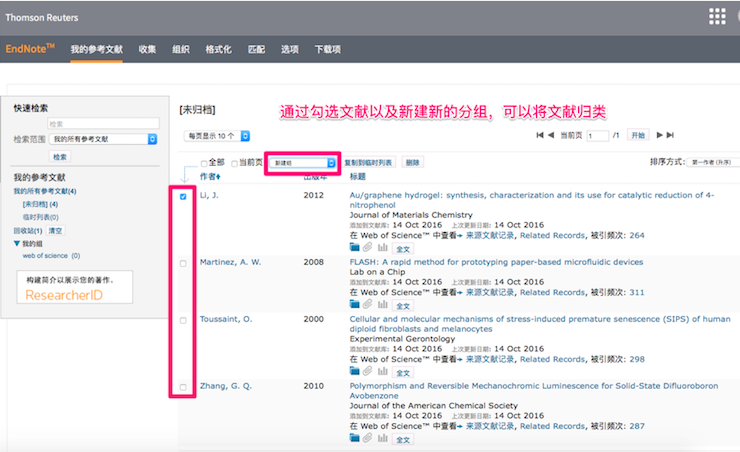Image resolution: width=740 pixels, height=452 pixels.
Task: Open [未归档] (4) in sidebar
Action: click(40, 204)
